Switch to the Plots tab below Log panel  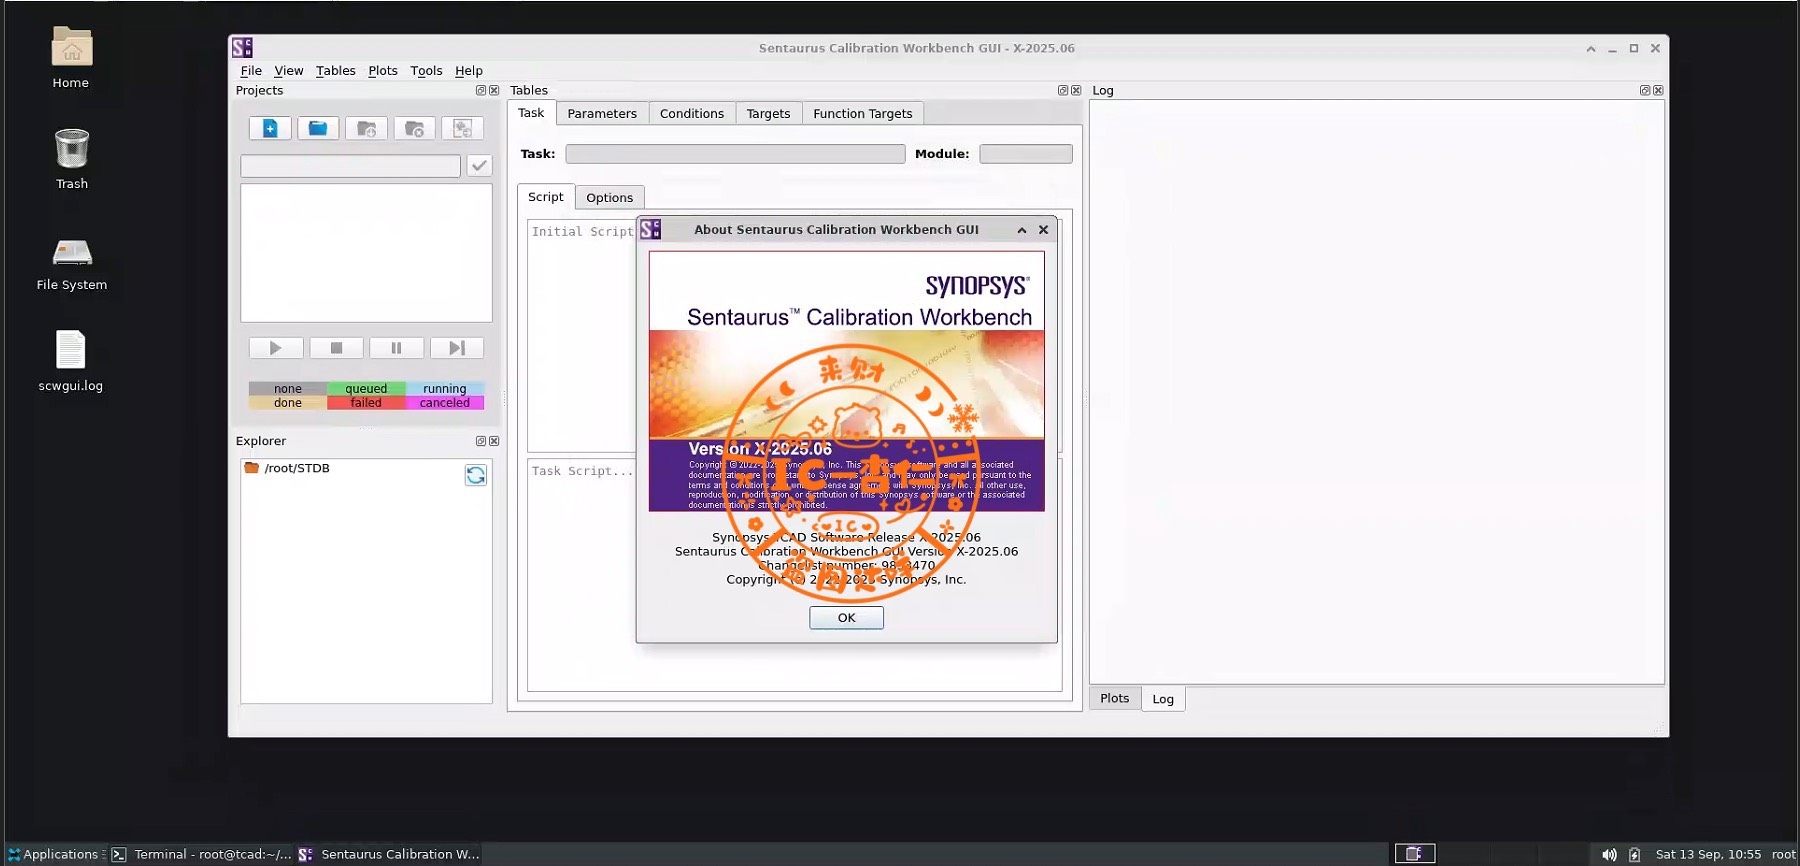point(1115,698)
